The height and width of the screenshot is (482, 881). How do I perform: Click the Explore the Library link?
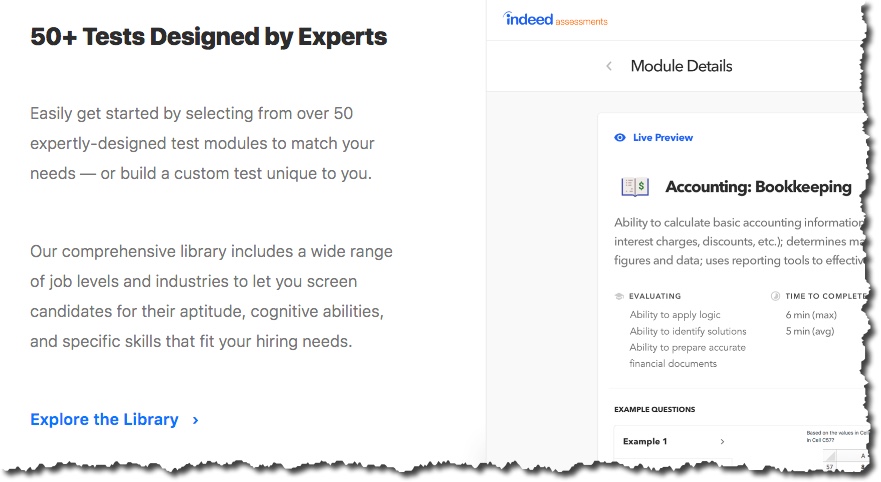[104, 420]
